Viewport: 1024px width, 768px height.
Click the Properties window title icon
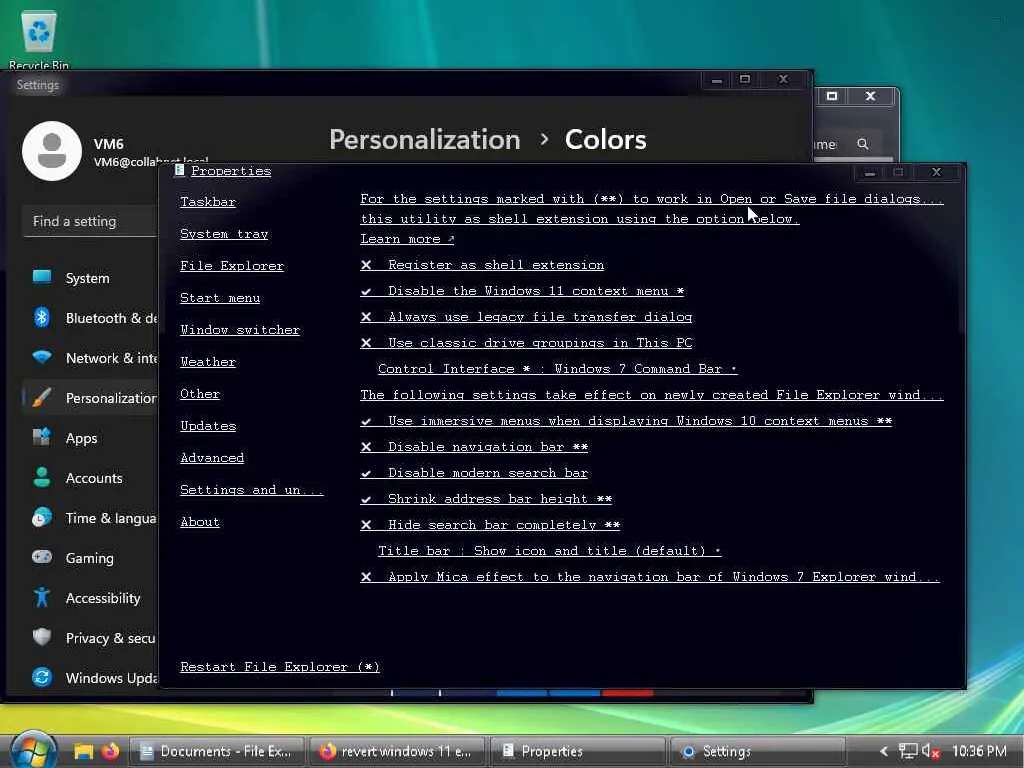179,170
